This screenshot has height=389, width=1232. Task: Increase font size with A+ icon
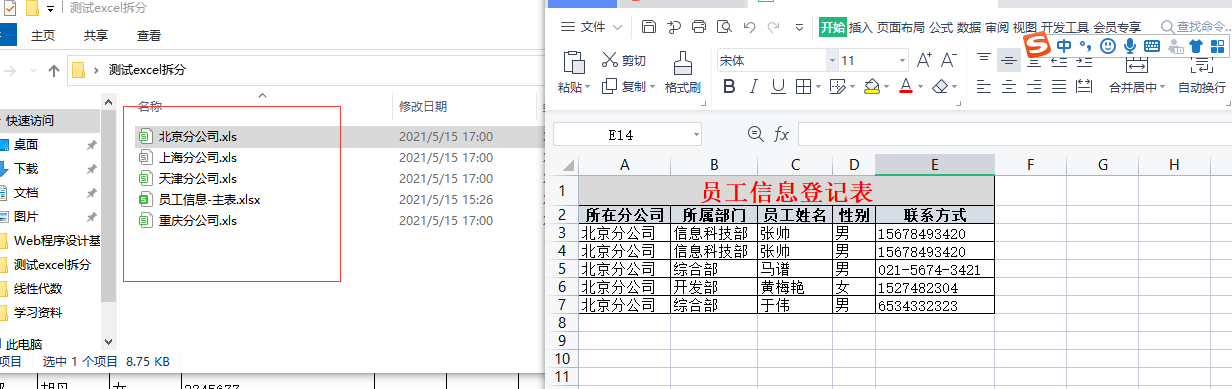[924, 60]
